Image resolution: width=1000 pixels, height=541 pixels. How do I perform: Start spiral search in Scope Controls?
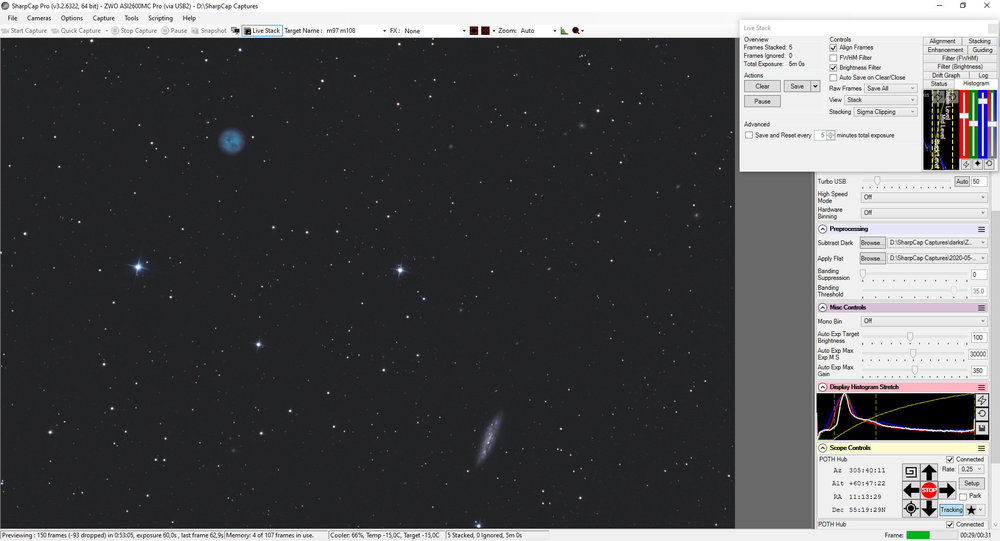click(x=911, y=472)
